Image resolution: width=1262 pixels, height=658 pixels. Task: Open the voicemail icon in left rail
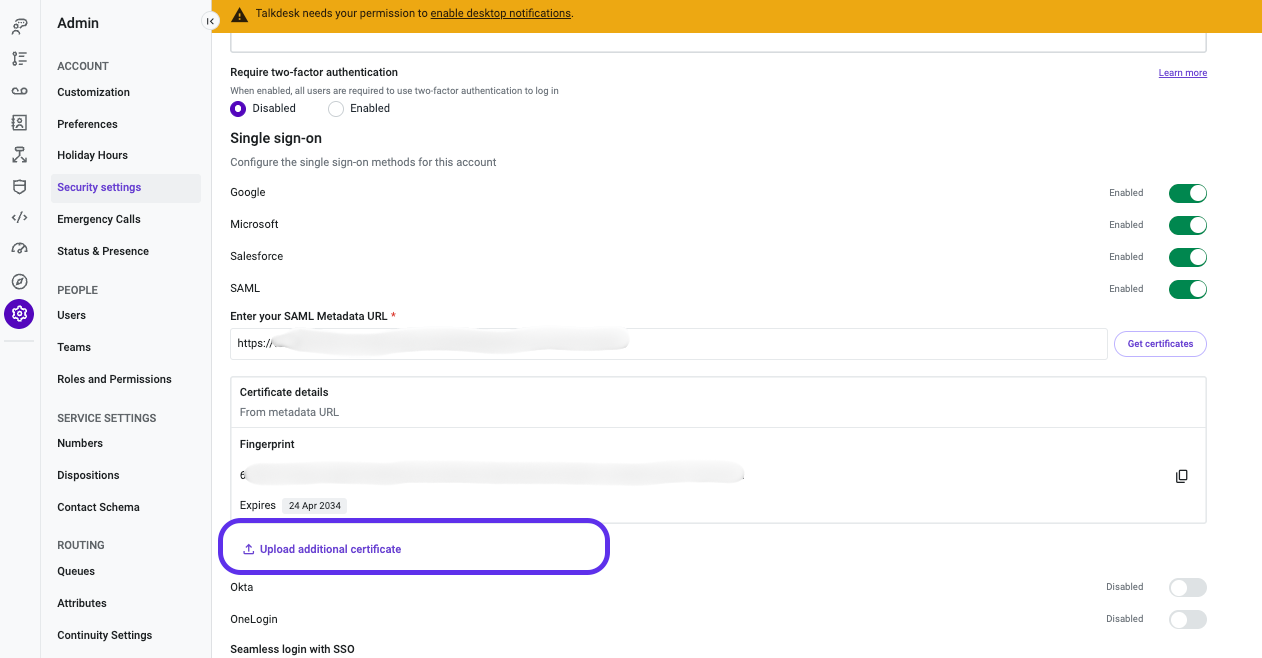pyautogui.click(x=19, y=91)
